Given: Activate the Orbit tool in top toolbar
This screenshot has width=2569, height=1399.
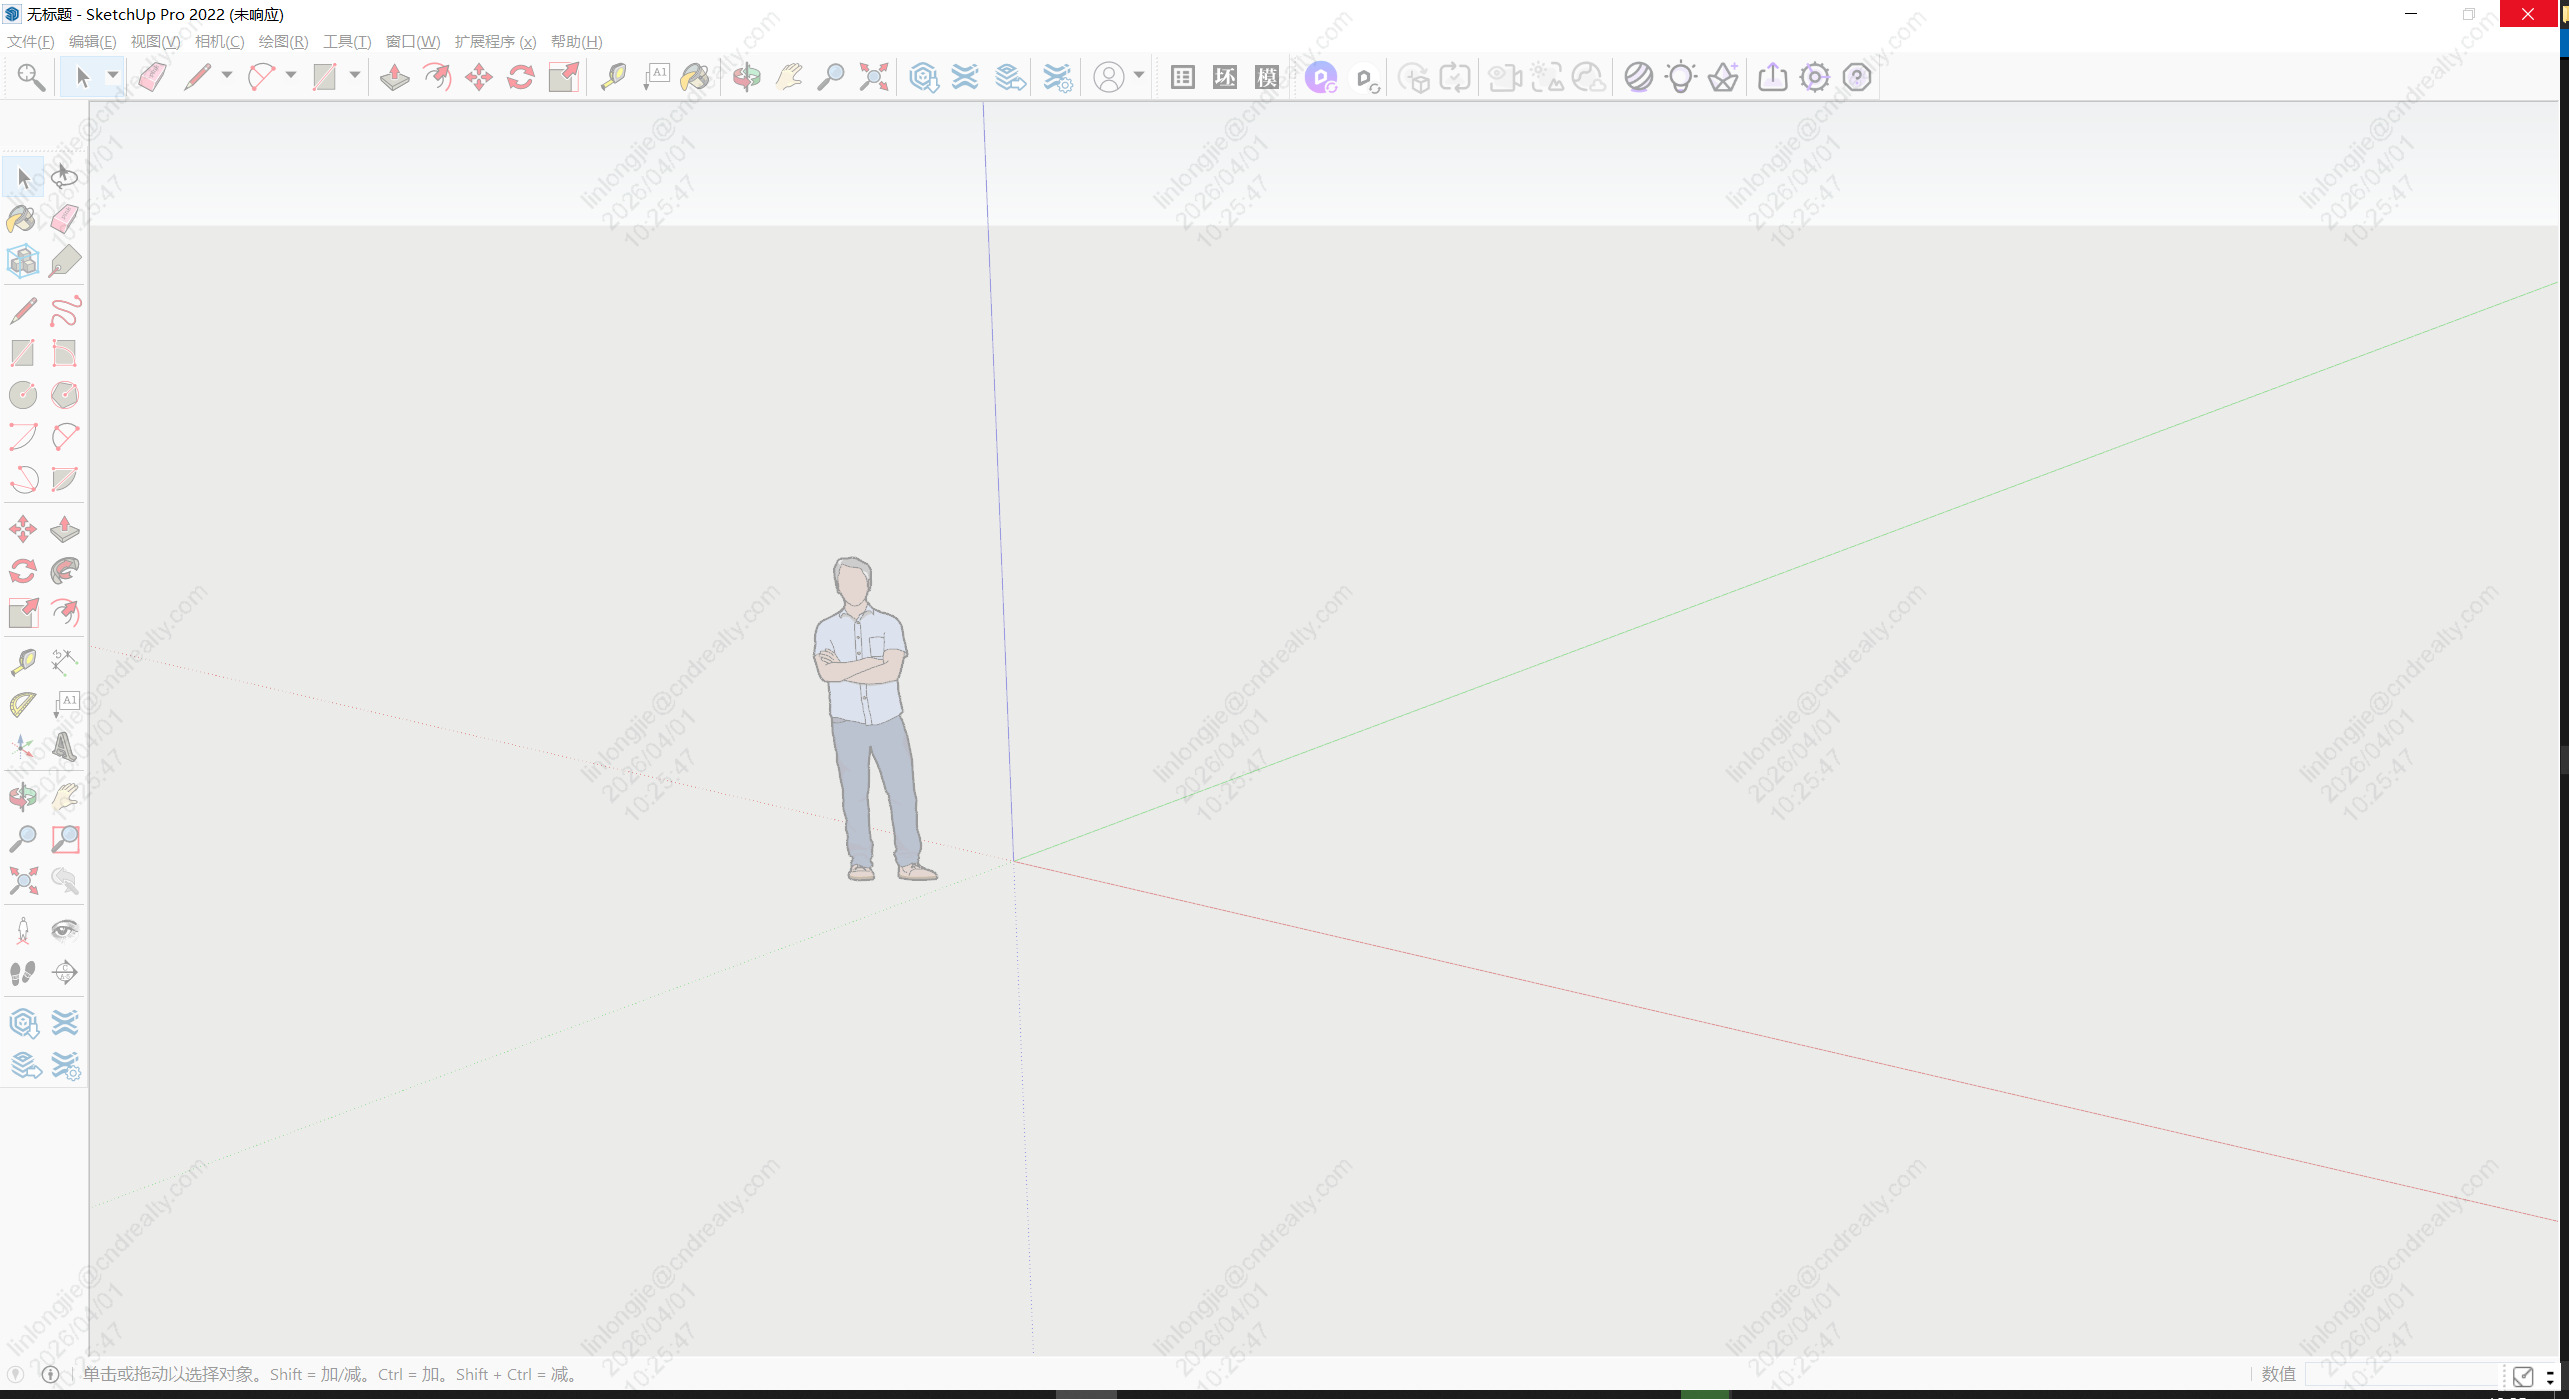Looking at the screenshot, I should click(746, 77).
